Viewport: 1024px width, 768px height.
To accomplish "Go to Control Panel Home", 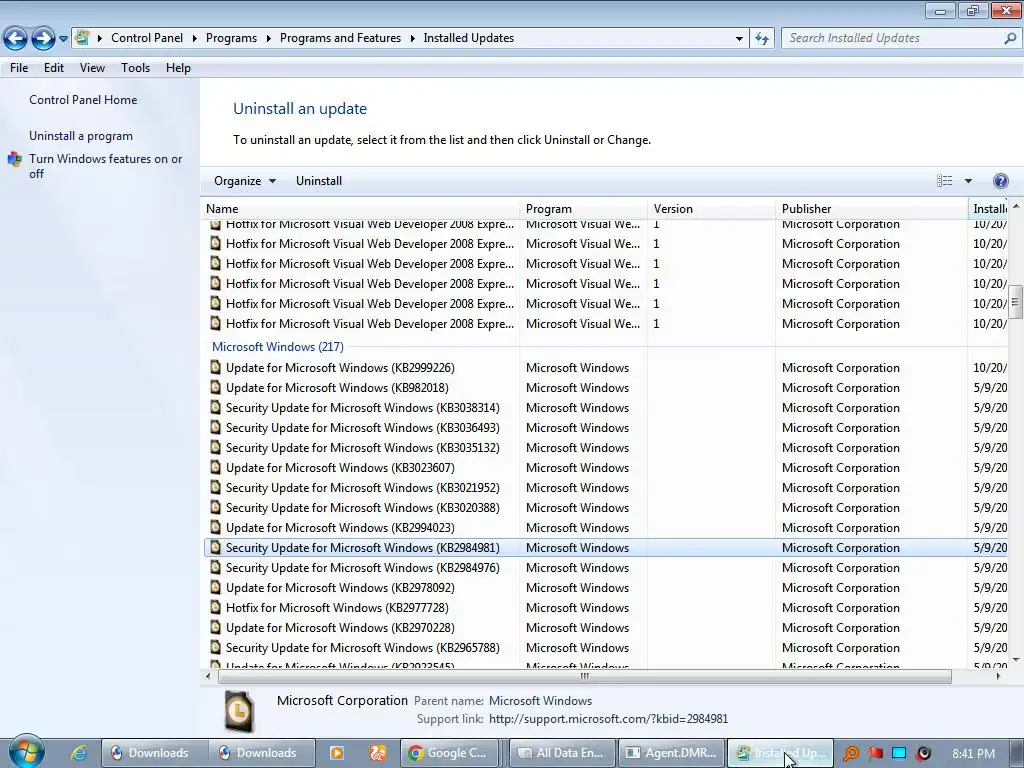I will click(83, 100).
